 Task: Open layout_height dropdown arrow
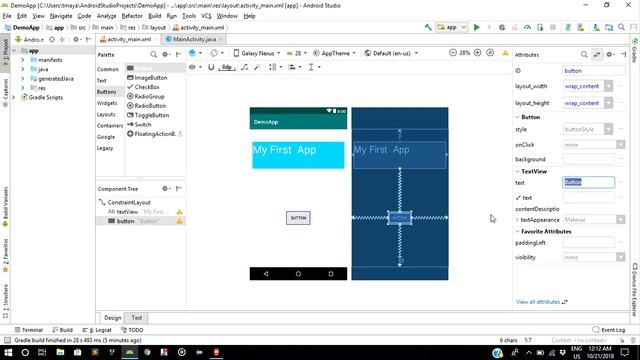tap(608, 103)
